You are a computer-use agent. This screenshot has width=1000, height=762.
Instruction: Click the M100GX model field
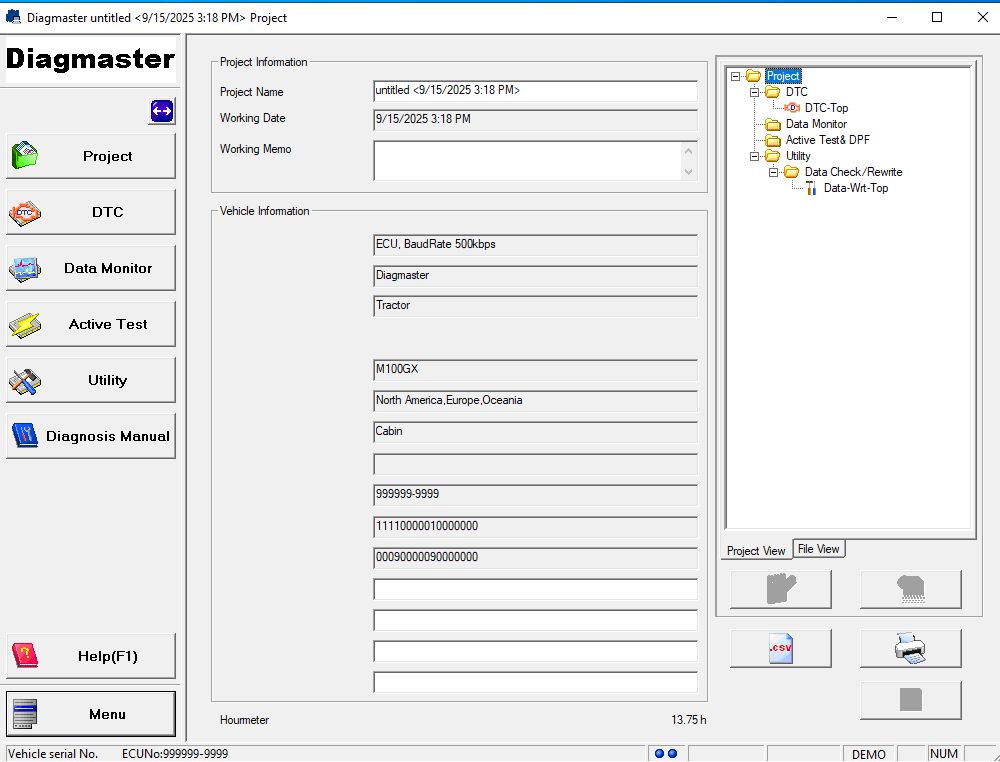coord(535,370)
